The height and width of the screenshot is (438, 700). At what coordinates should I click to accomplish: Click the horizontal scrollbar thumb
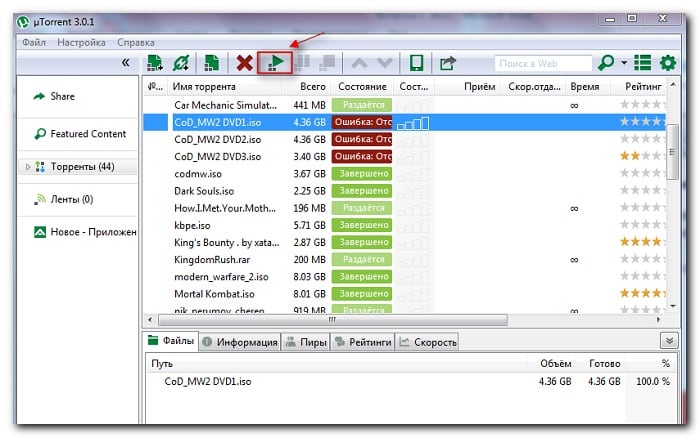point(333,320)
